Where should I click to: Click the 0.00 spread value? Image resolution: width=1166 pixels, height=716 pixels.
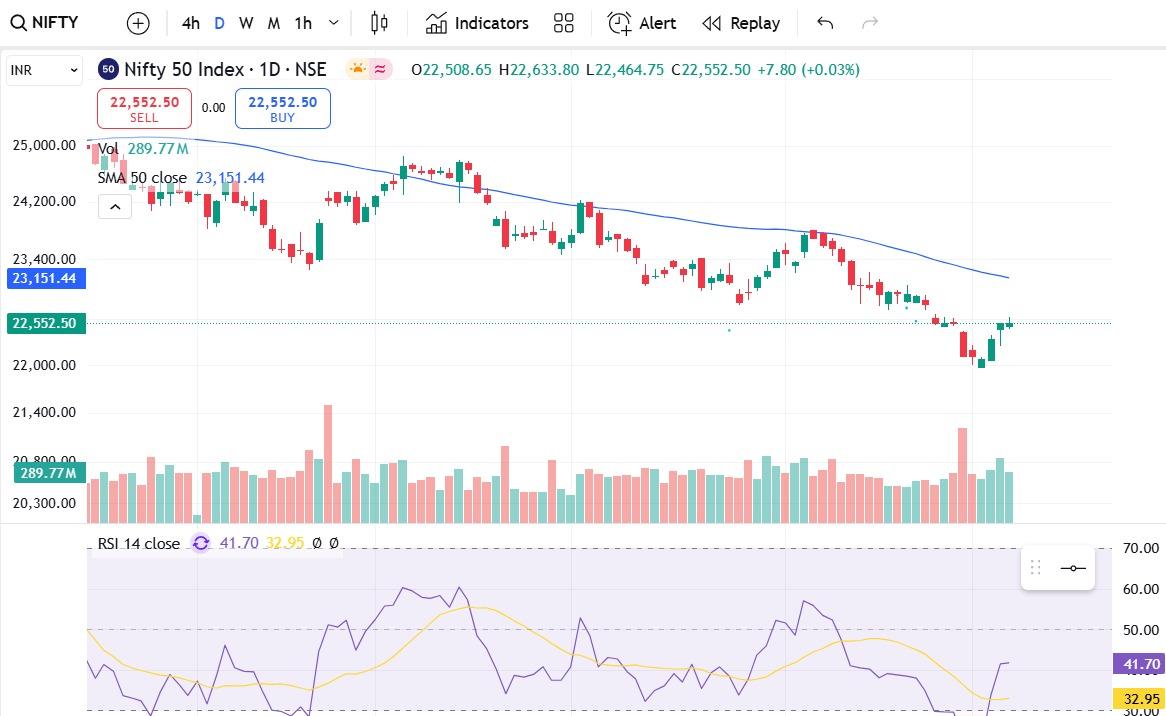[213, 108]
